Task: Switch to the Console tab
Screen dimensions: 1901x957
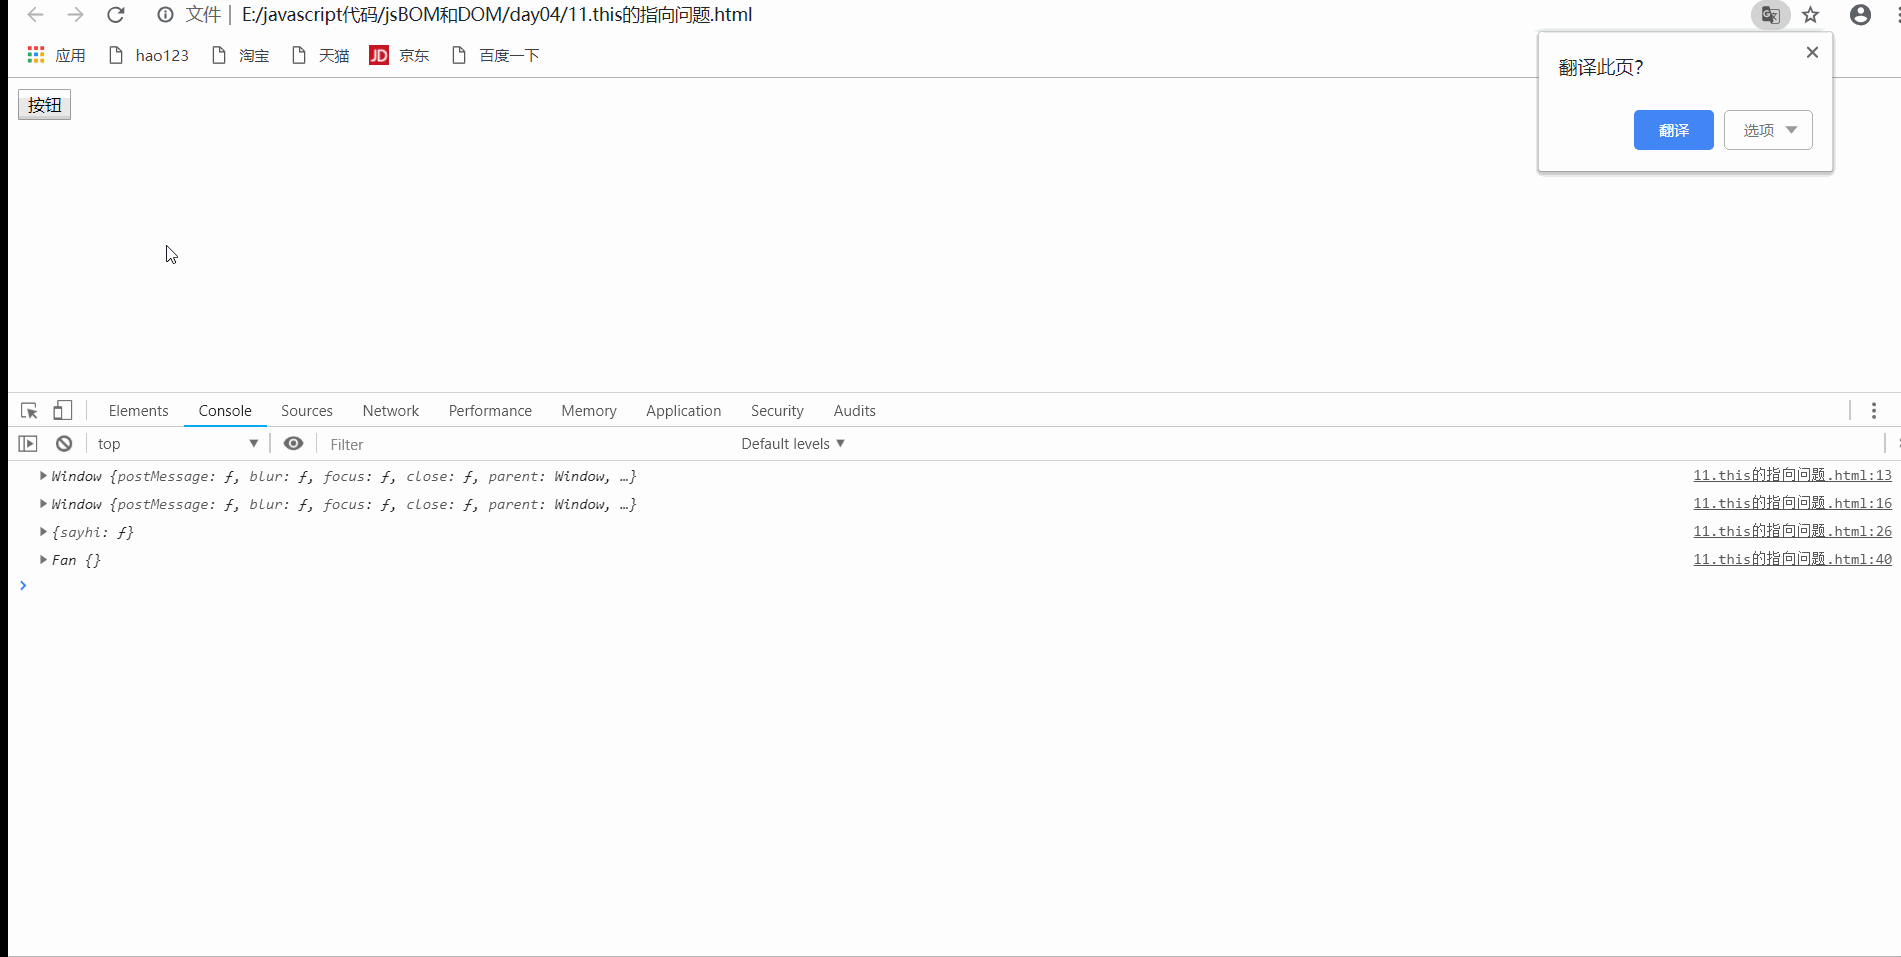Action: pos(225,411)
